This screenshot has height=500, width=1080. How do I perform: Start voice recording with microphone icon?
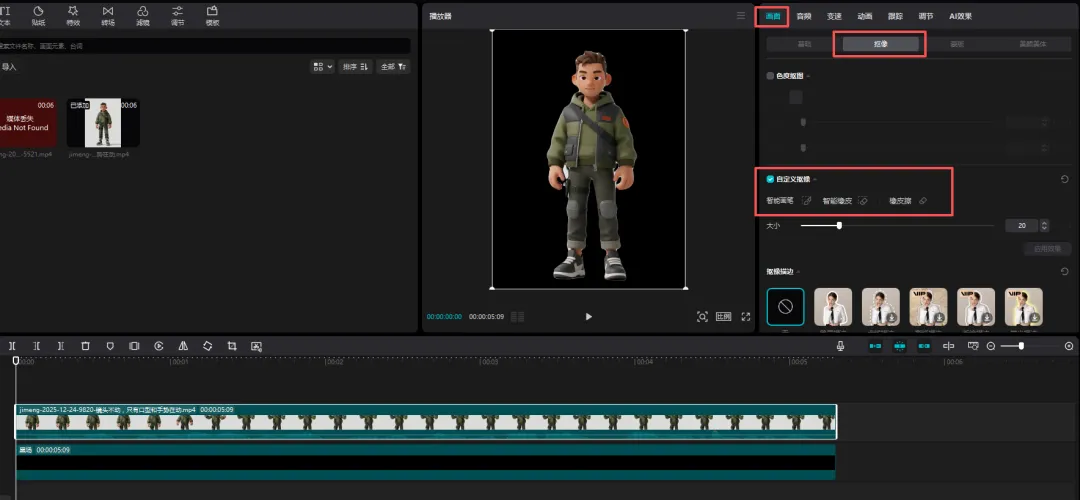841,346
